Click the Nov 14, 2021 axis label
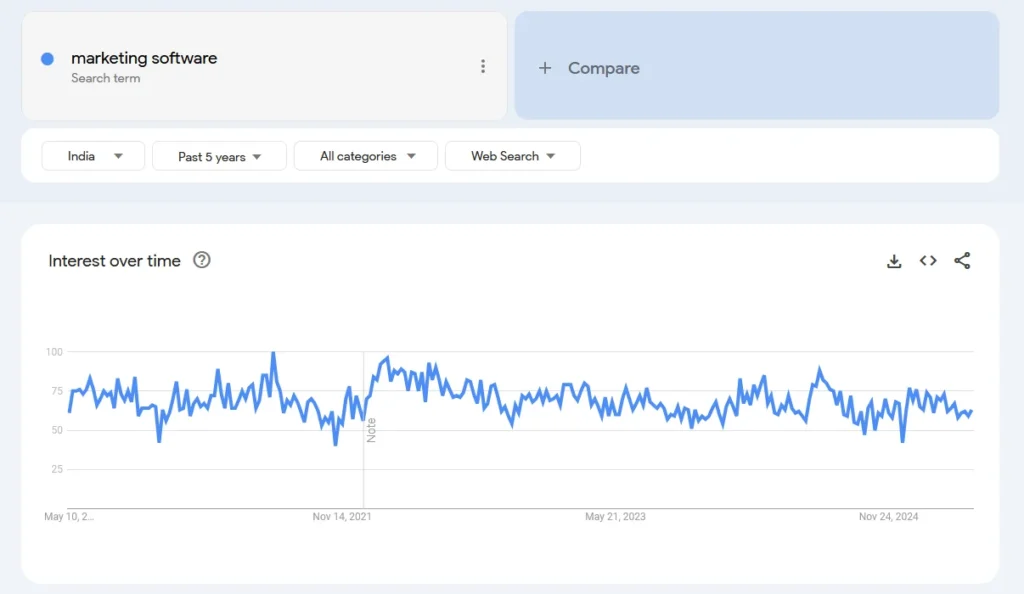The image size is (1024, 594). coord(342,517)
